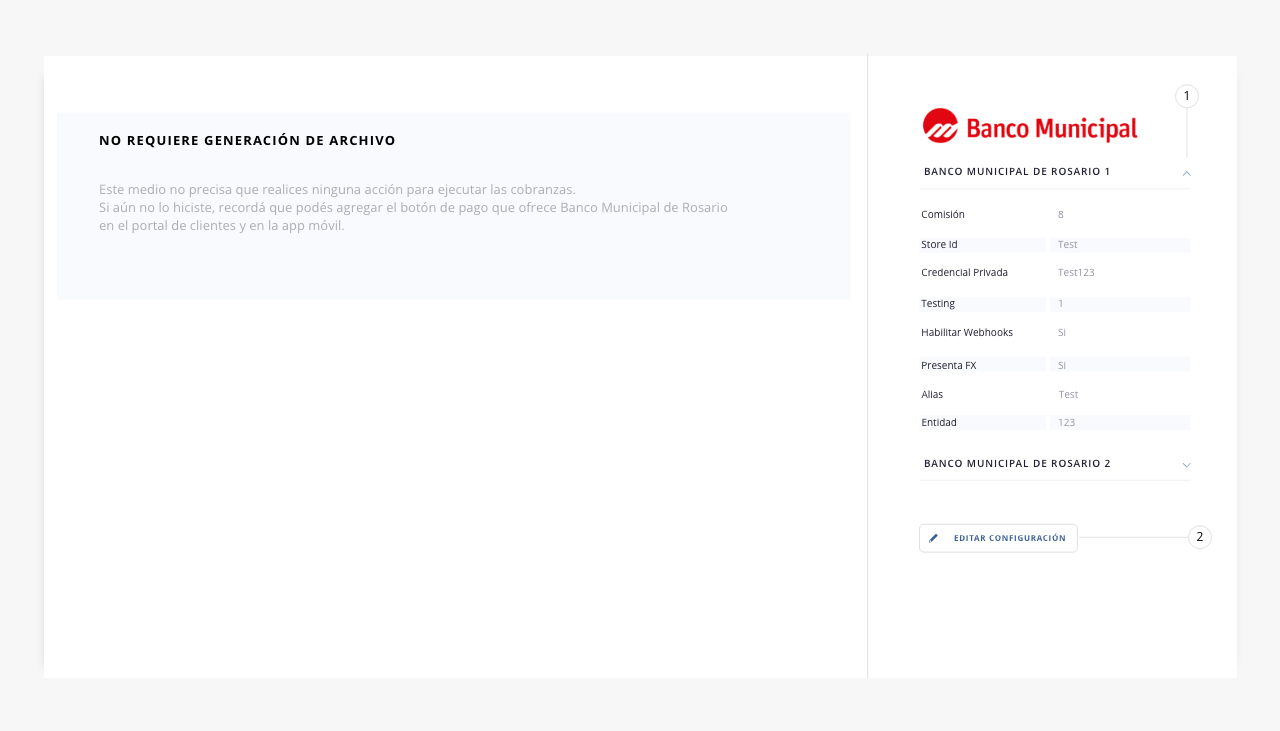This screenshot has width=1280, height=731.
Task: Click the Testing value 1
Action: click(x=1061, y=304)
